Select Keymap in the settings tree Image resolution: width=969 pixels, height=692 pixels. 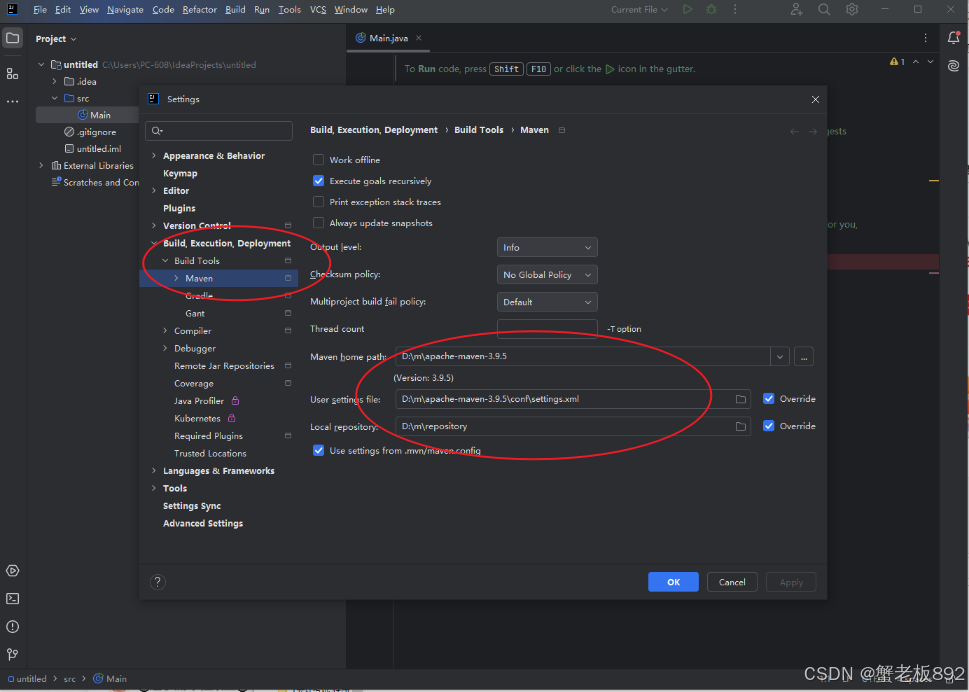pos(180,173)
